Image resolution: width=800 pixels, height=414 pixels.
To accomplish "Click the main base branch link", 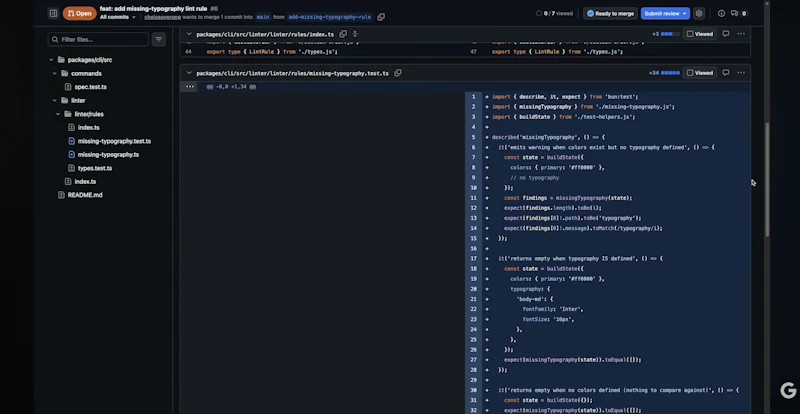I will click(x=263, y=17).
